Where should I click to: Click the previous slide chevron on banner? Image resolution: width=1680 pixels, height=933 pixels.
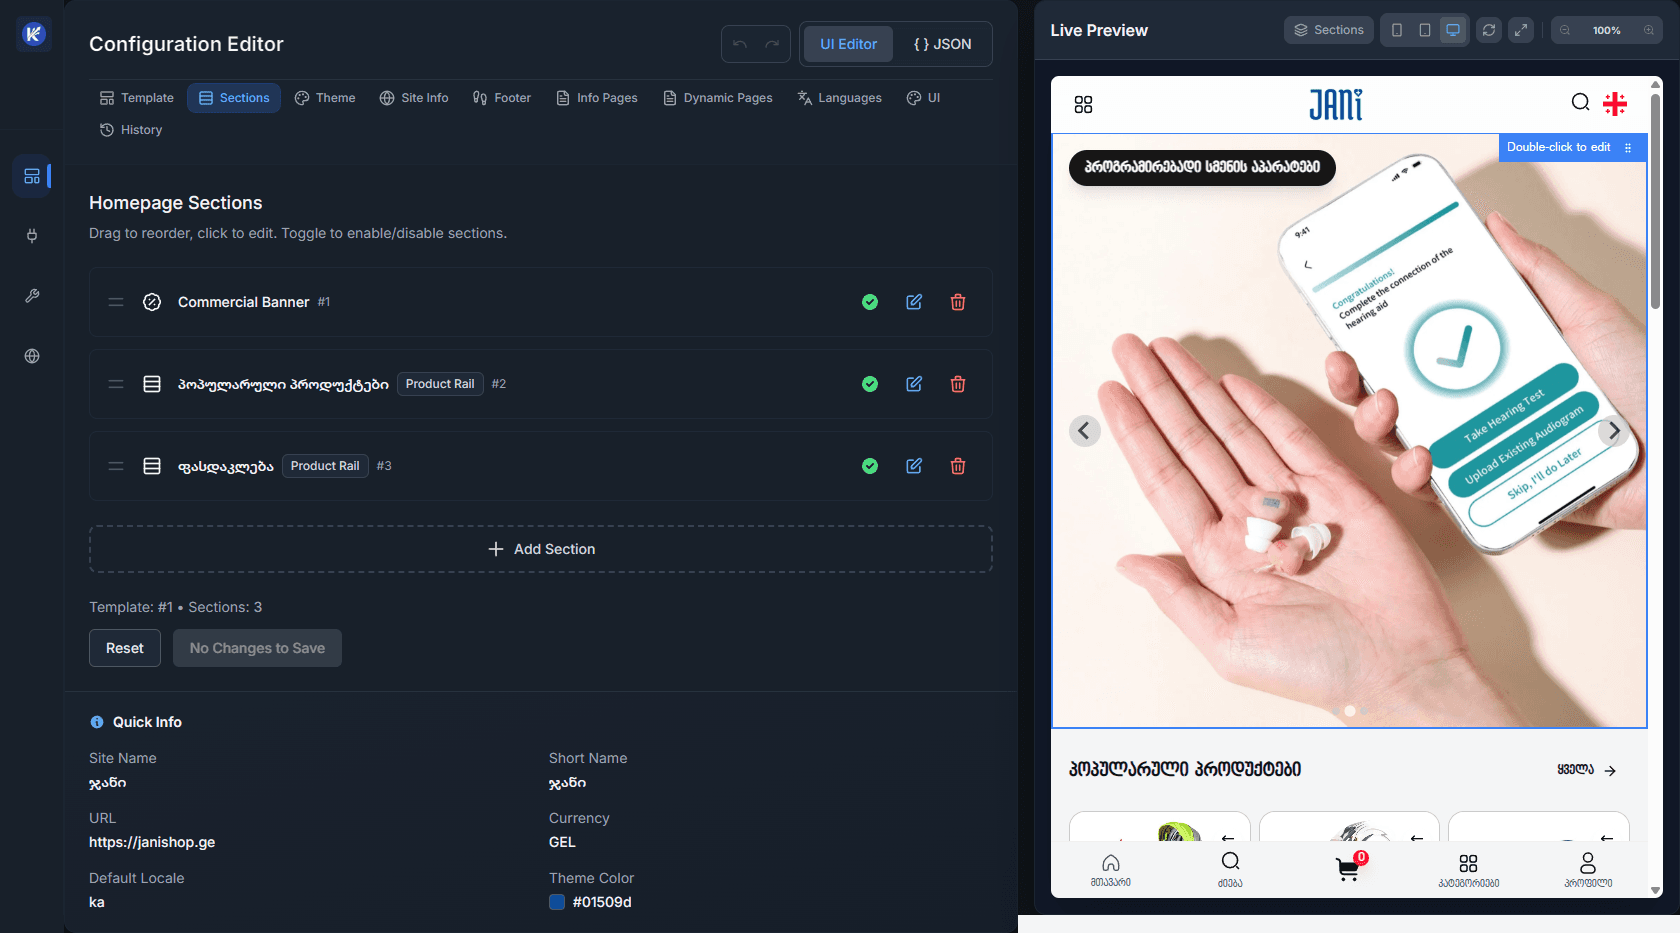pyautogui.click(x=1085, y=431)
